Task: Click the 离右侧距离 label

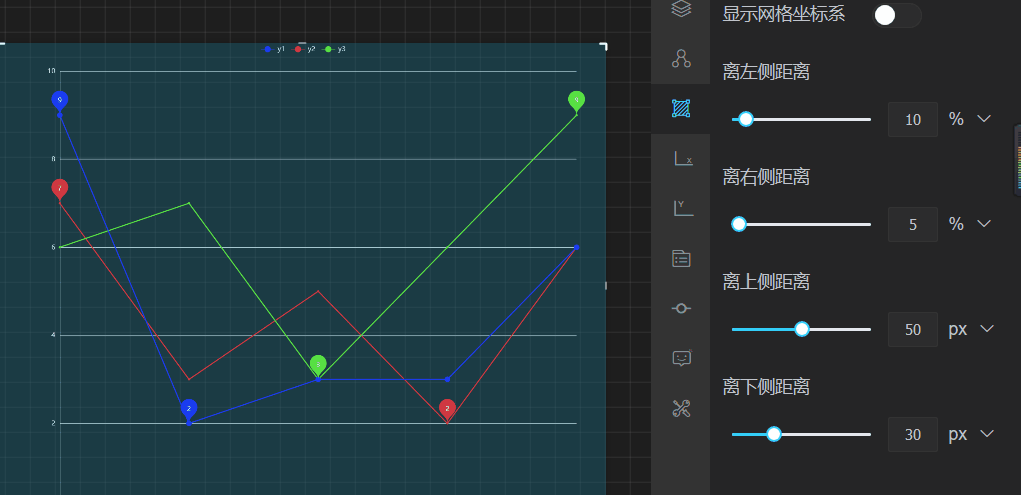Action: click(766, 177)
